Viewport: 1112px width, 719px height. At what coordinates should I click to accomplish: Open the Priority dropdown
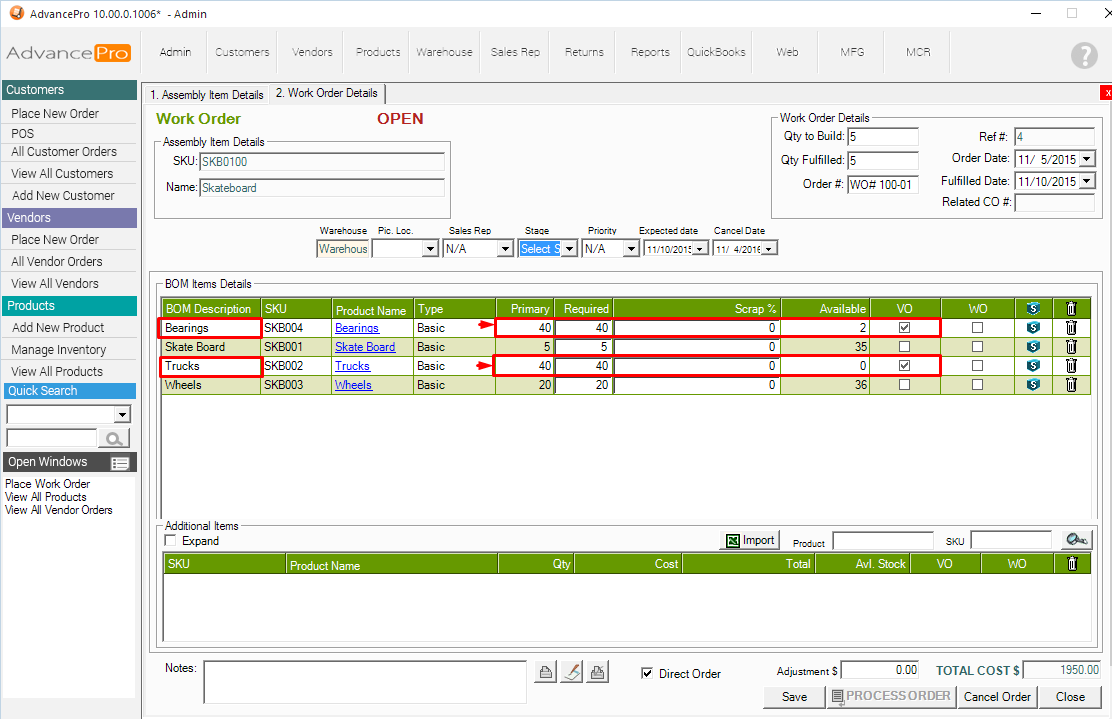click(630, 249)
